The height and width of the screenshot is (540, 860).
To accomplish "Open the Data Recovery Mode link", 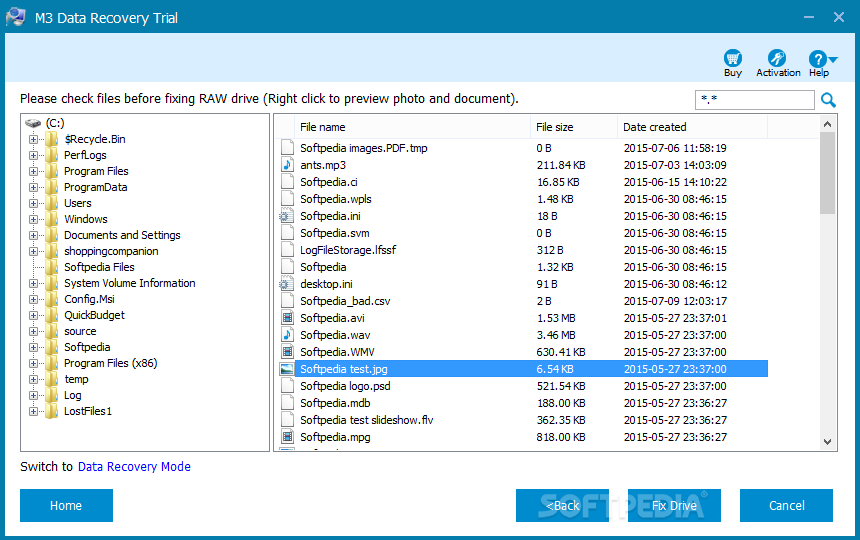I will point(134,467).
